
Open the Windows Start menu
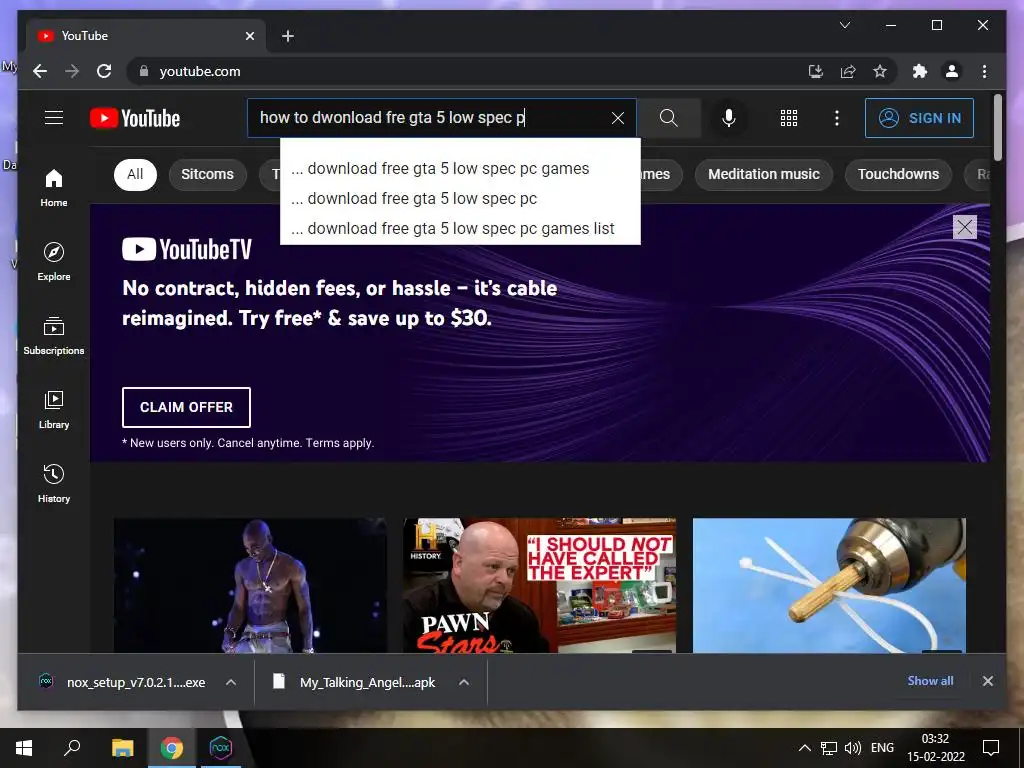tap(24, 748)
